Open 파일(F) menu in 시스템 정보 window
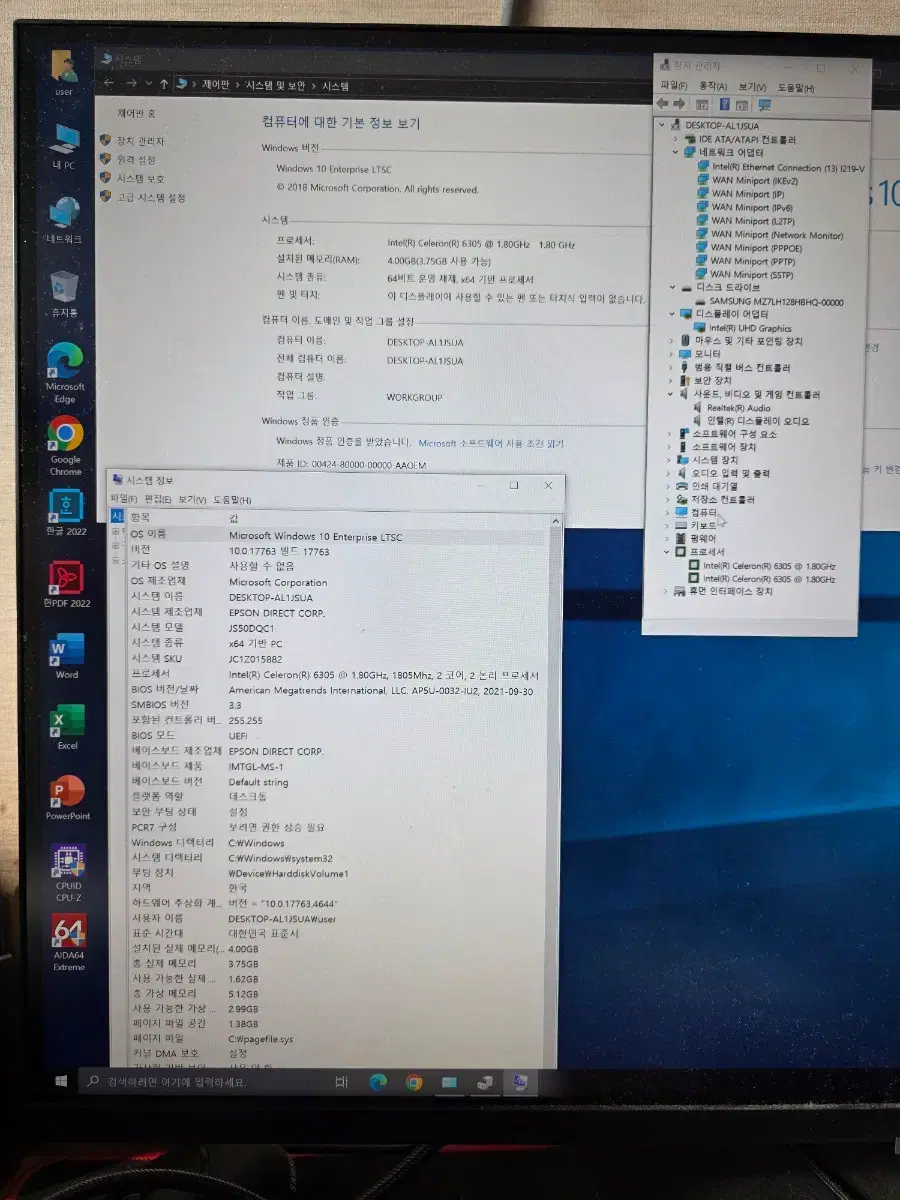Viewport: 900px width, 1200px height. 125,498
